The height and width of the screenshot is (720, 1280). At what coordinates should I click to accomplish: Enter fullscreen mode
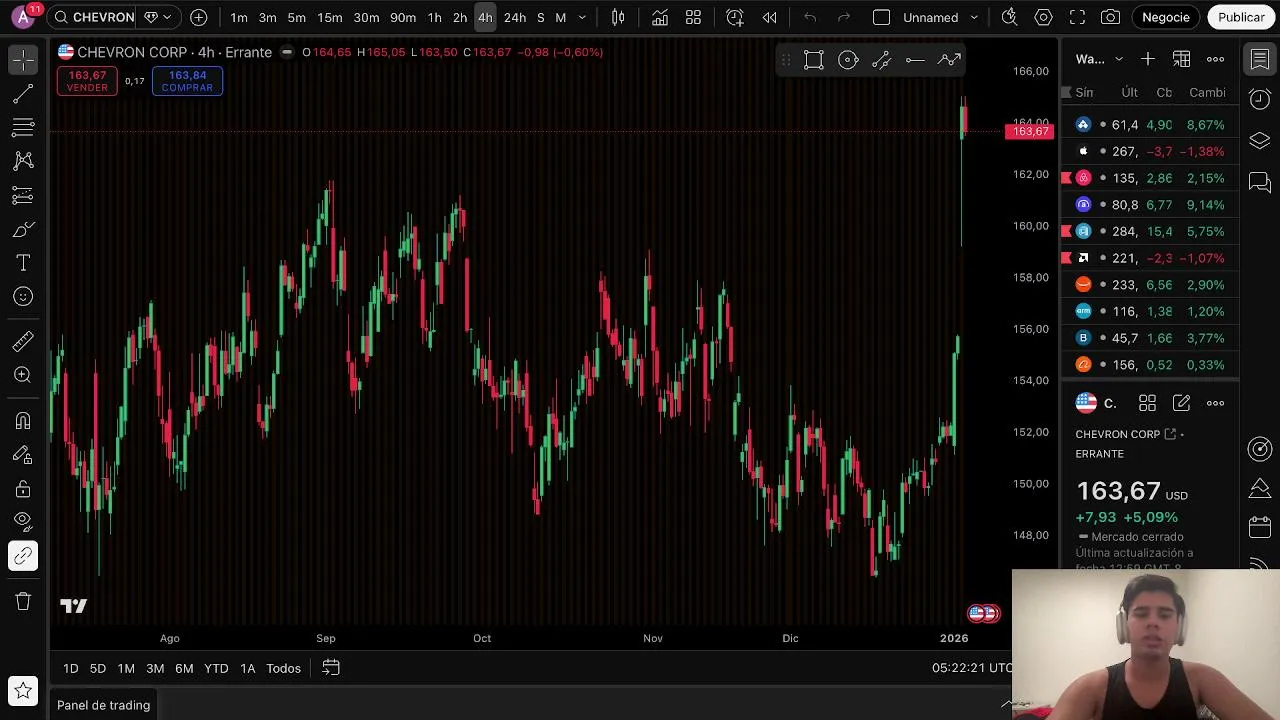tap(1077, 17)
